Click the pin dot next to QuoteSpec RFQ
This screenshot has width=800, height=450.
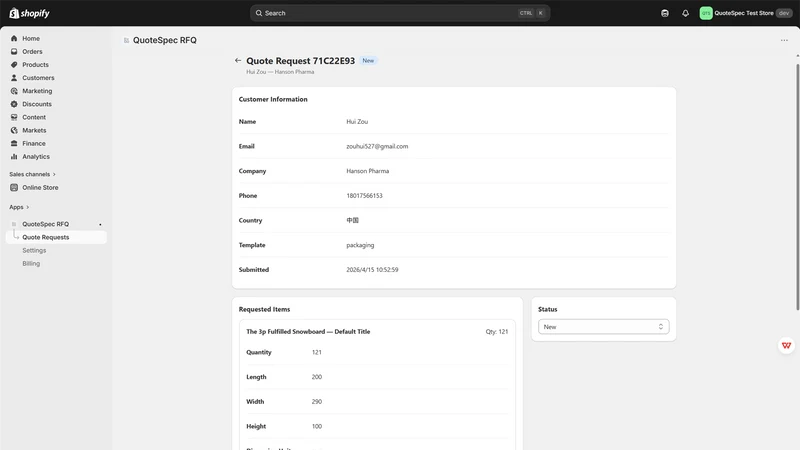tap(100, 224)
